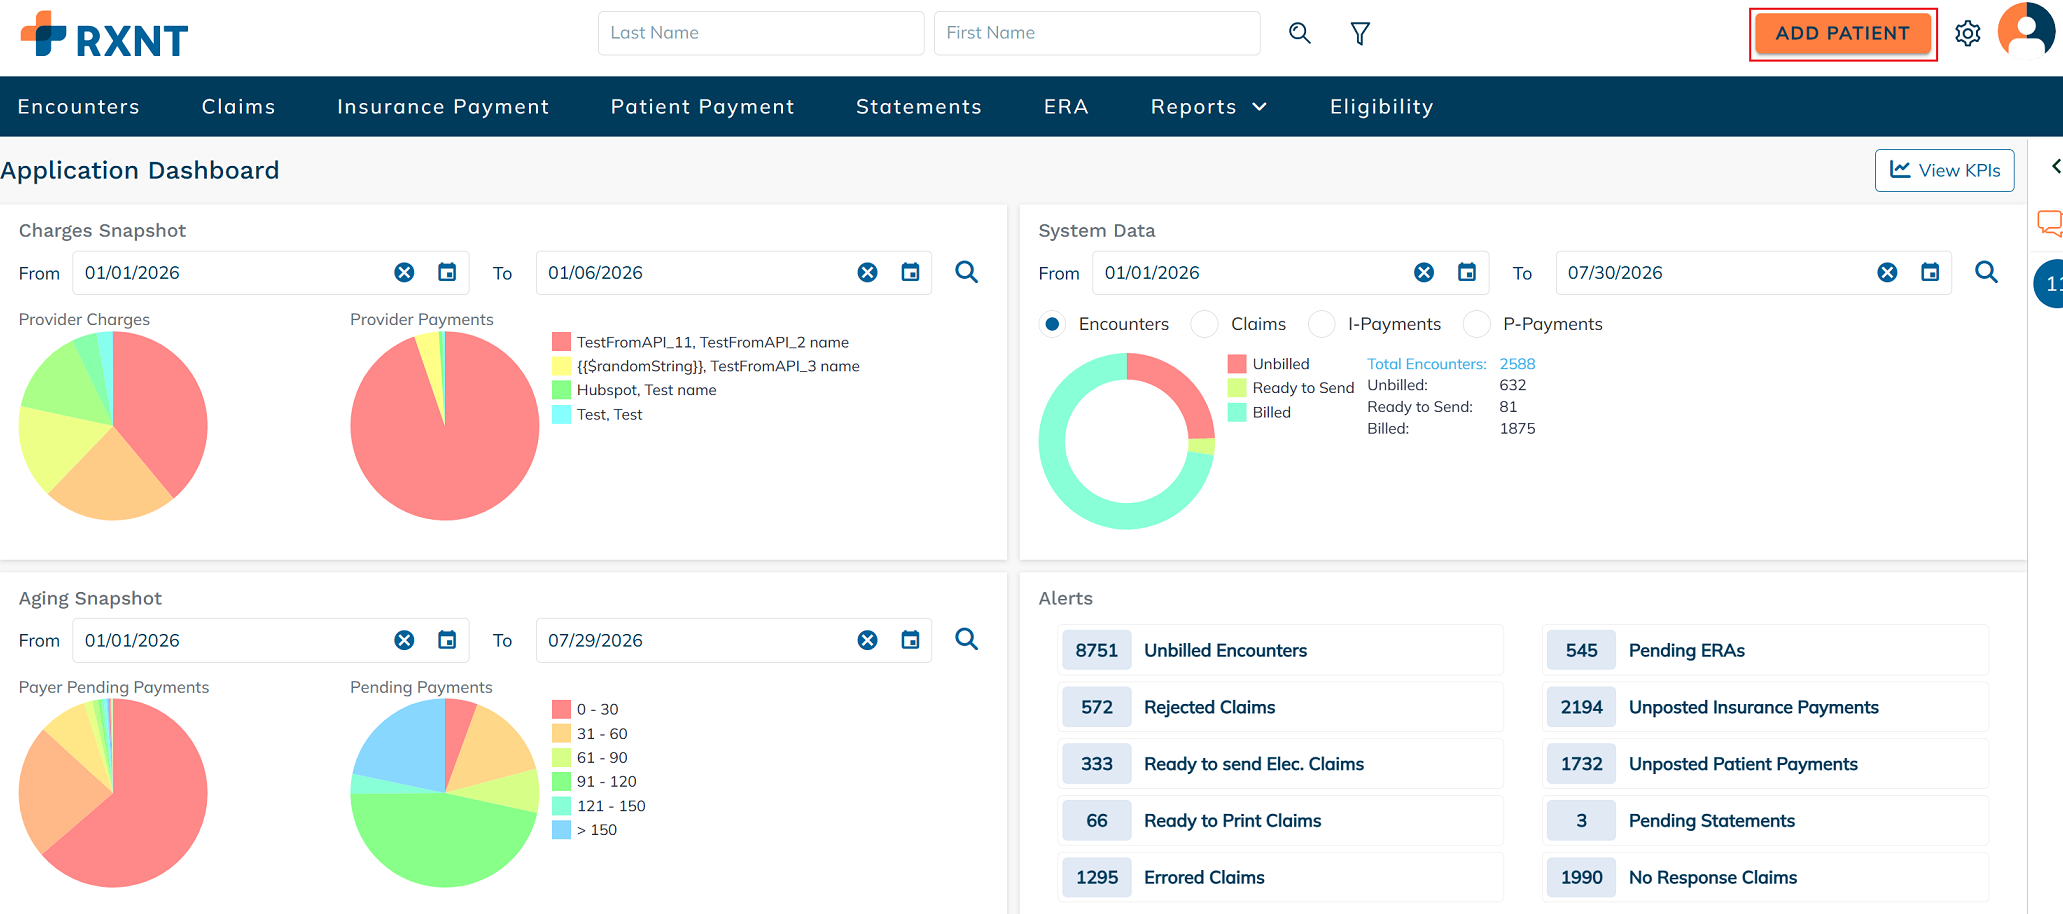Open the settings gear icon
Image resolution: width=2063 pixels, height=914 pixels.
point(1968,33)
